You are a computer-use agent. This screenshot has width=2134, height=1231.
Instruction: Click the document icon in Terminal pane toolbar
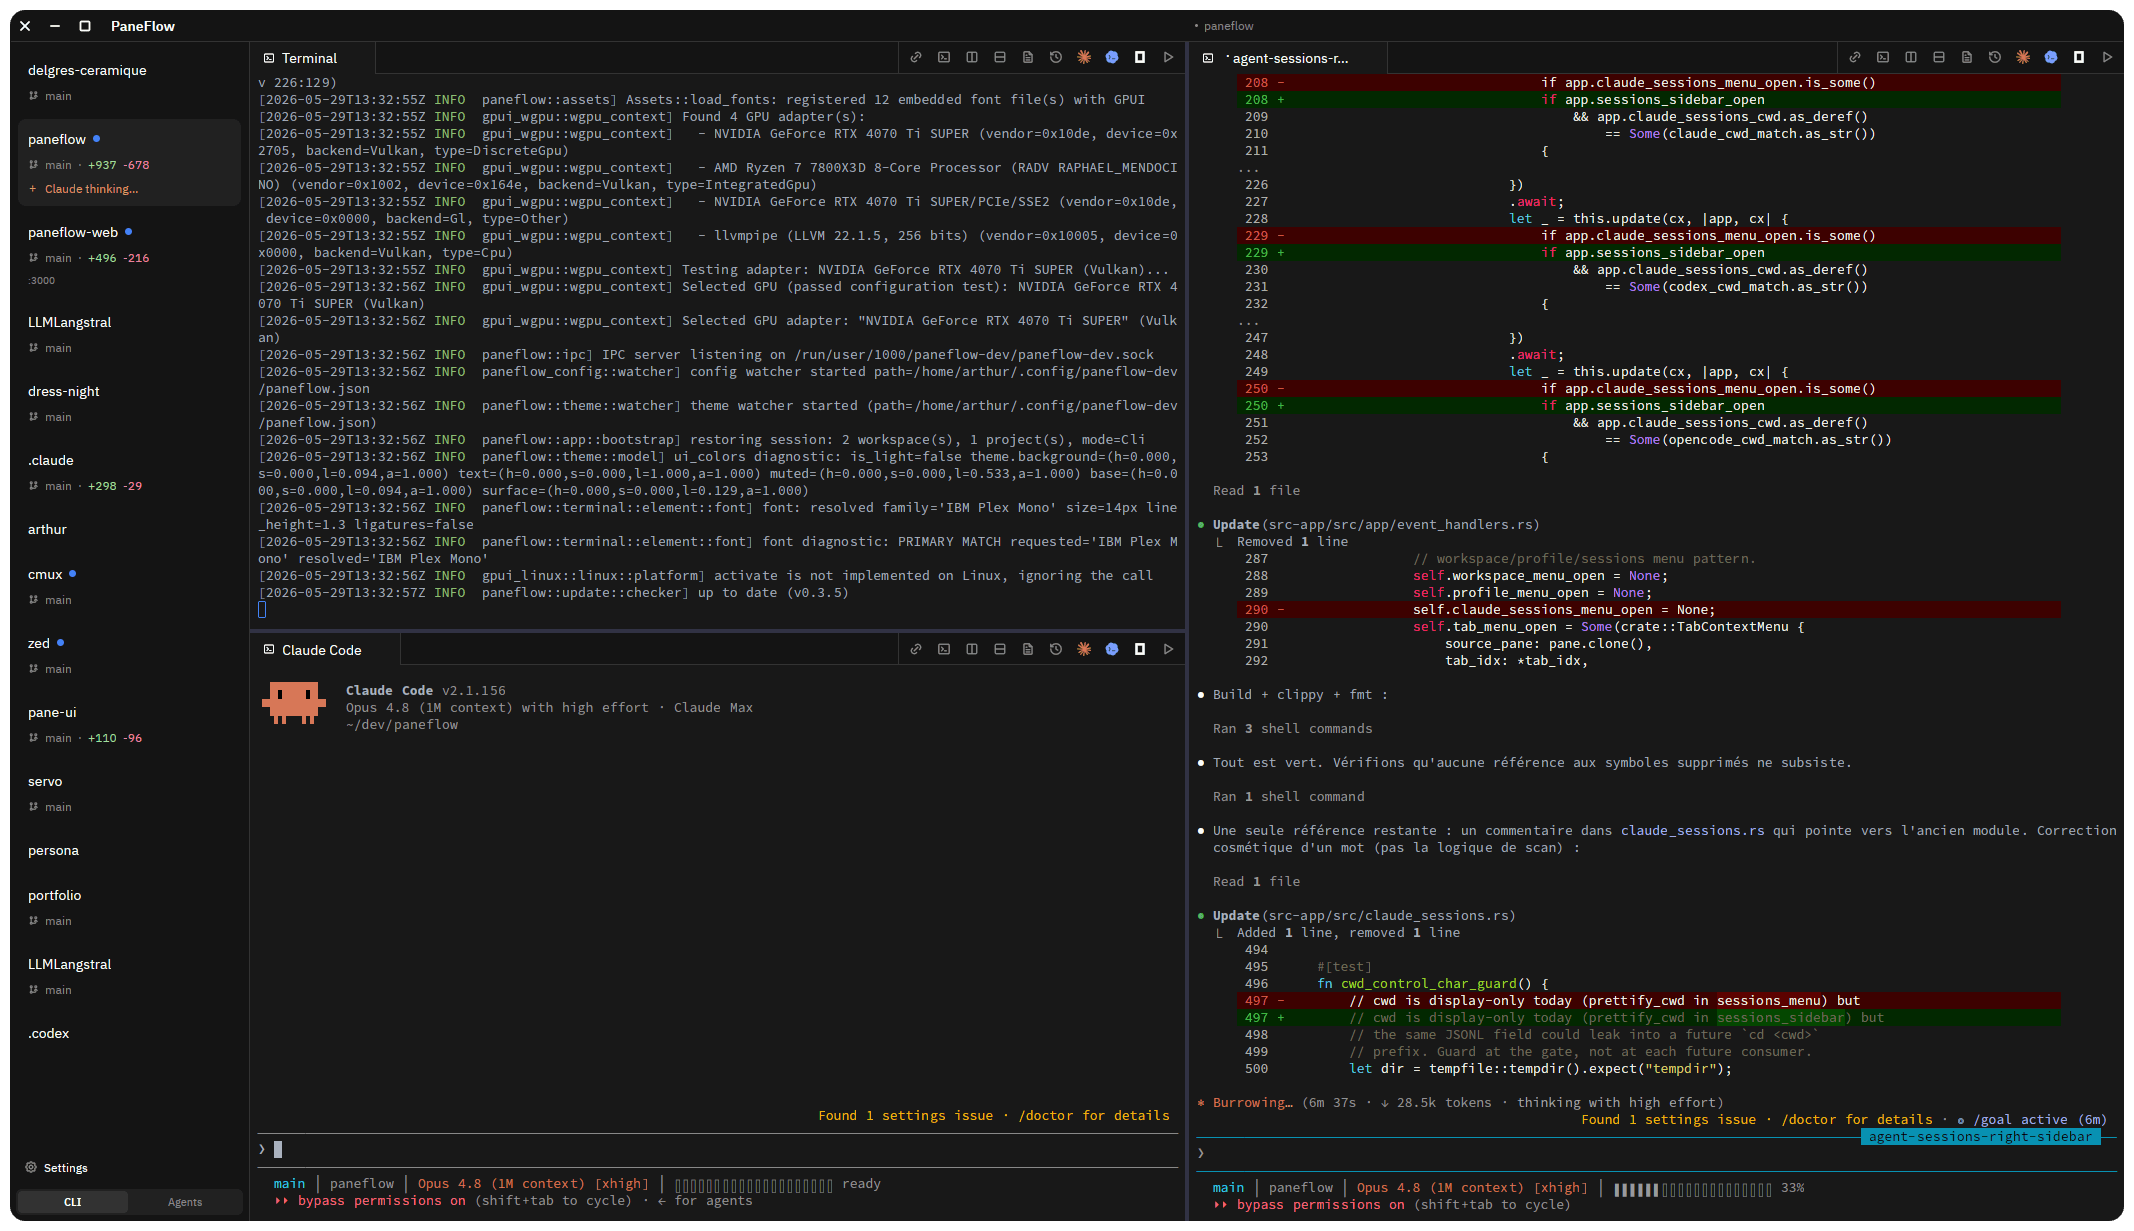(x=1028, y=58)
